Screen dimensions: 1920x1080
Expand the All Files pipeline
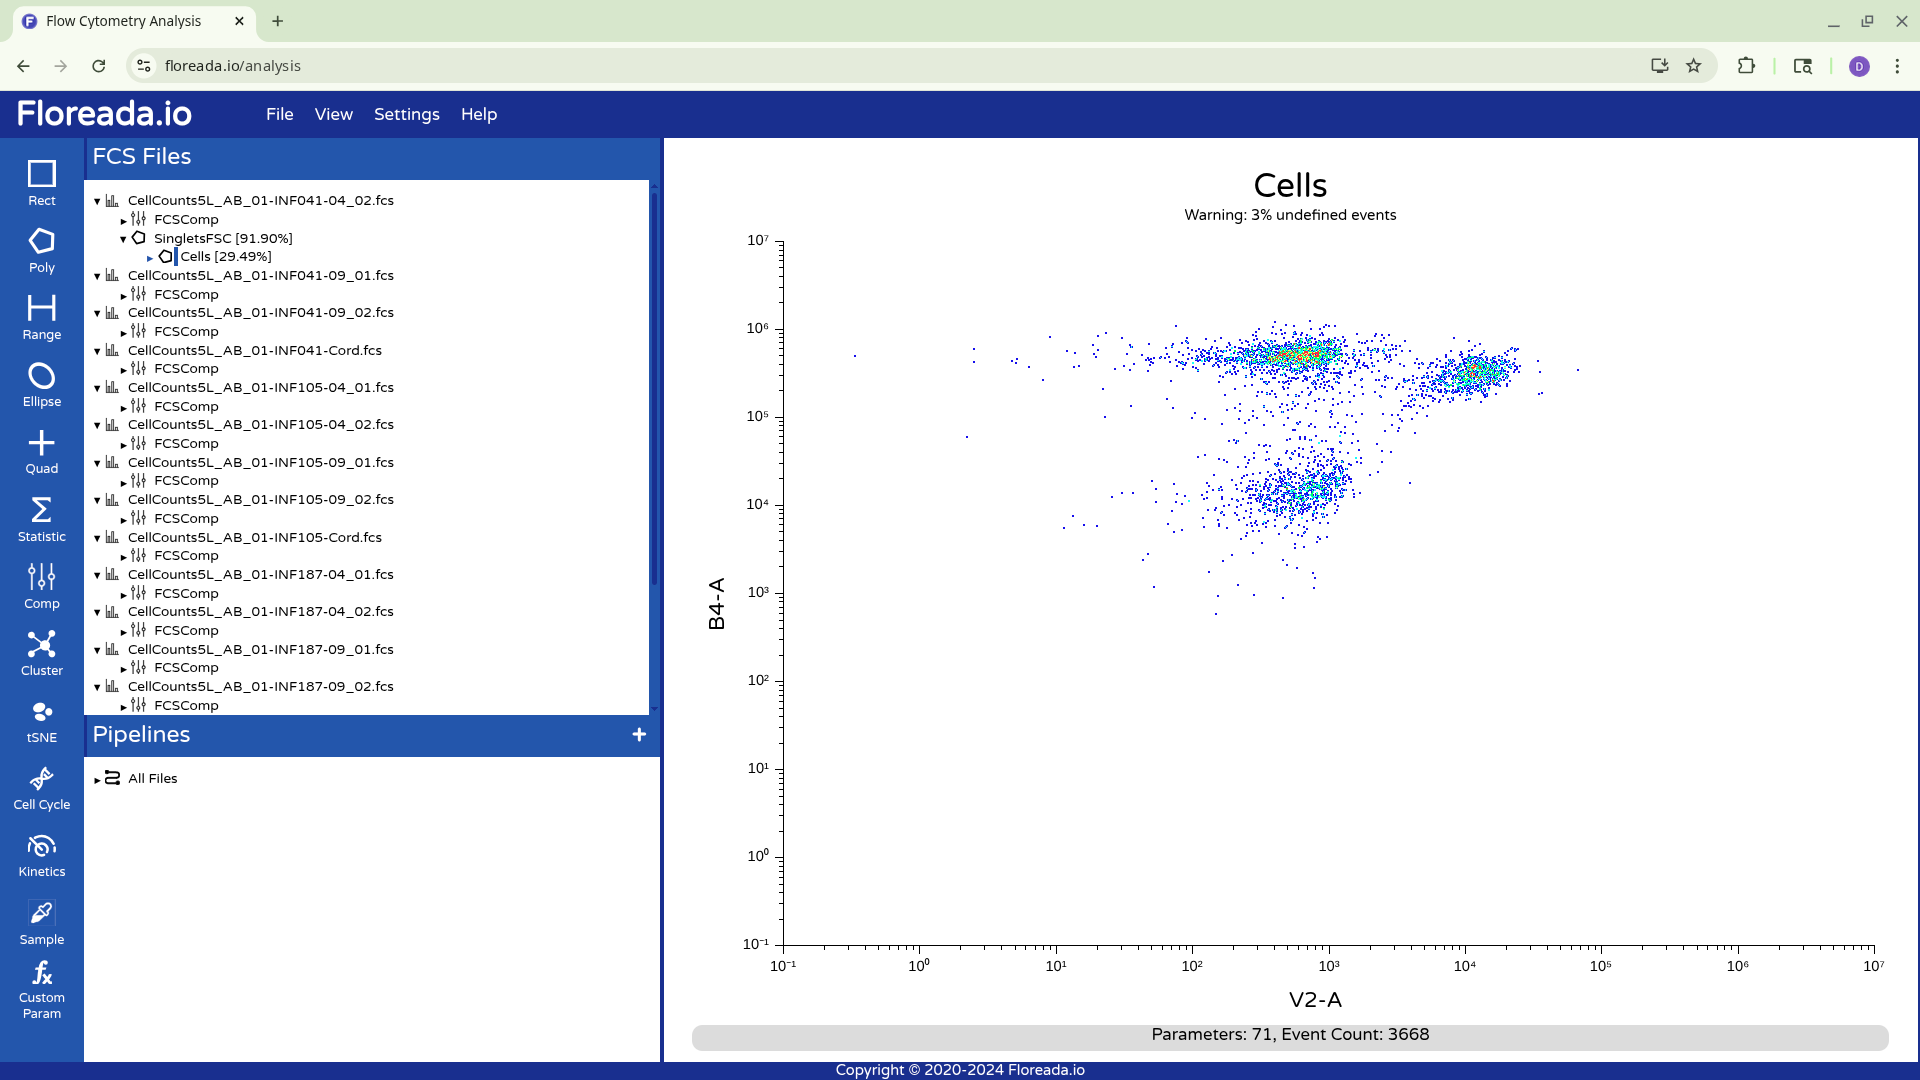[97, 780]
